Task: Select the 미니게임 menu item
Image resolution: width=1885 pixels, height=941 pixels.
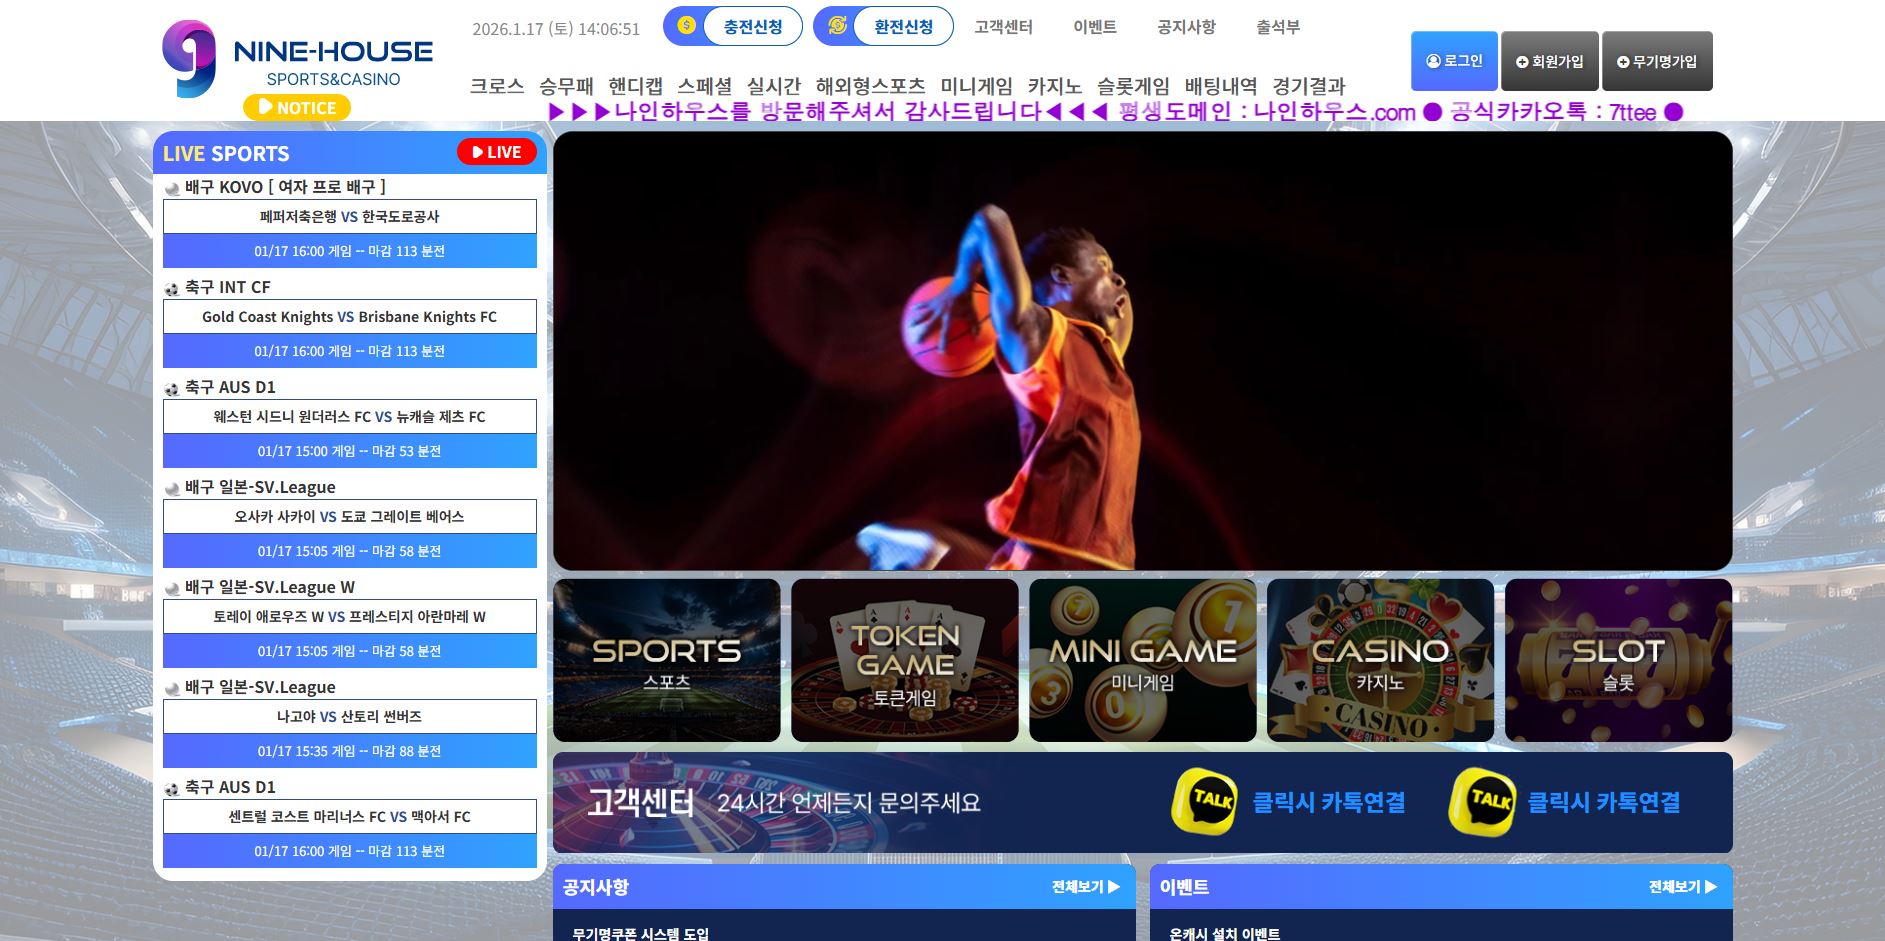Action: click(976, 86)
